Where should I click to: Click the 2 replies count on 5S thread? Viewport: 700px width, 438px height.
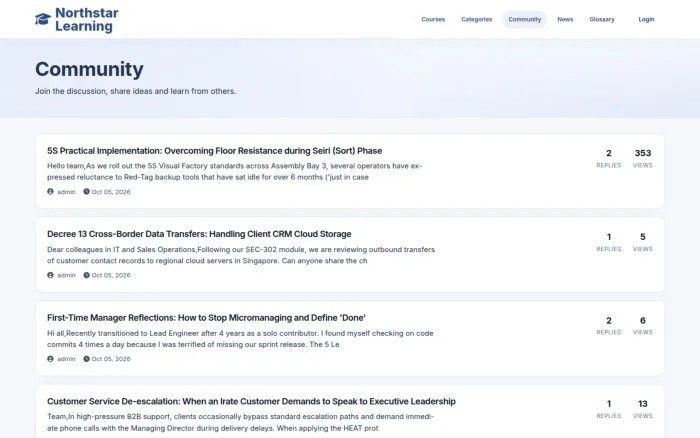(x=608, y=153)
